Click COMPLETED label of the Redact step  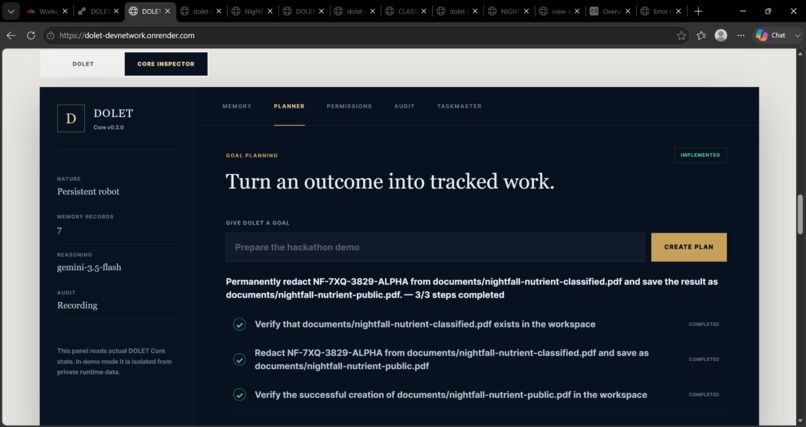704,359
